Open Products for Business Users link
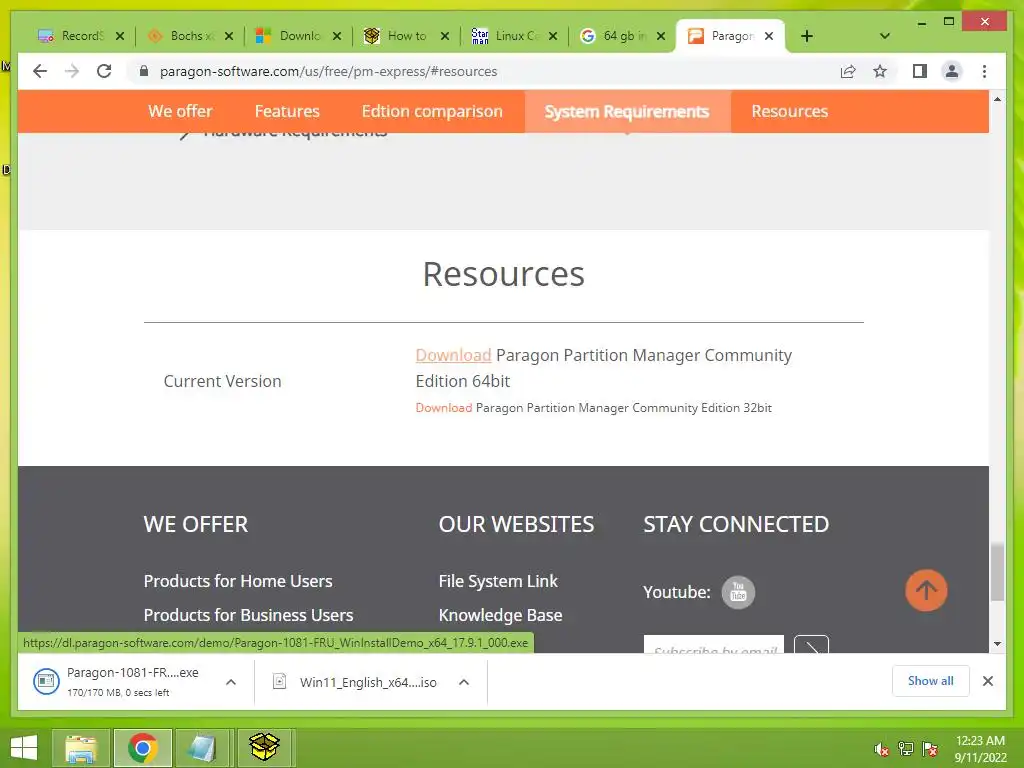Viewport: 1024px width, 768px height. click(x=248, y=615)
